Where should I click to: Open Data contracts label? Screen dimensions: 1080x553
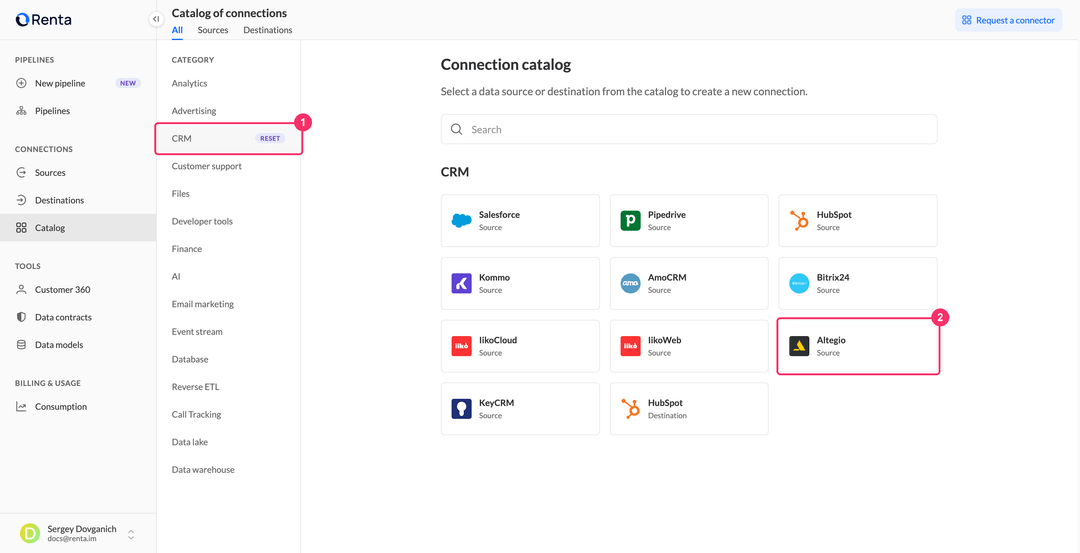click(63, 317)
